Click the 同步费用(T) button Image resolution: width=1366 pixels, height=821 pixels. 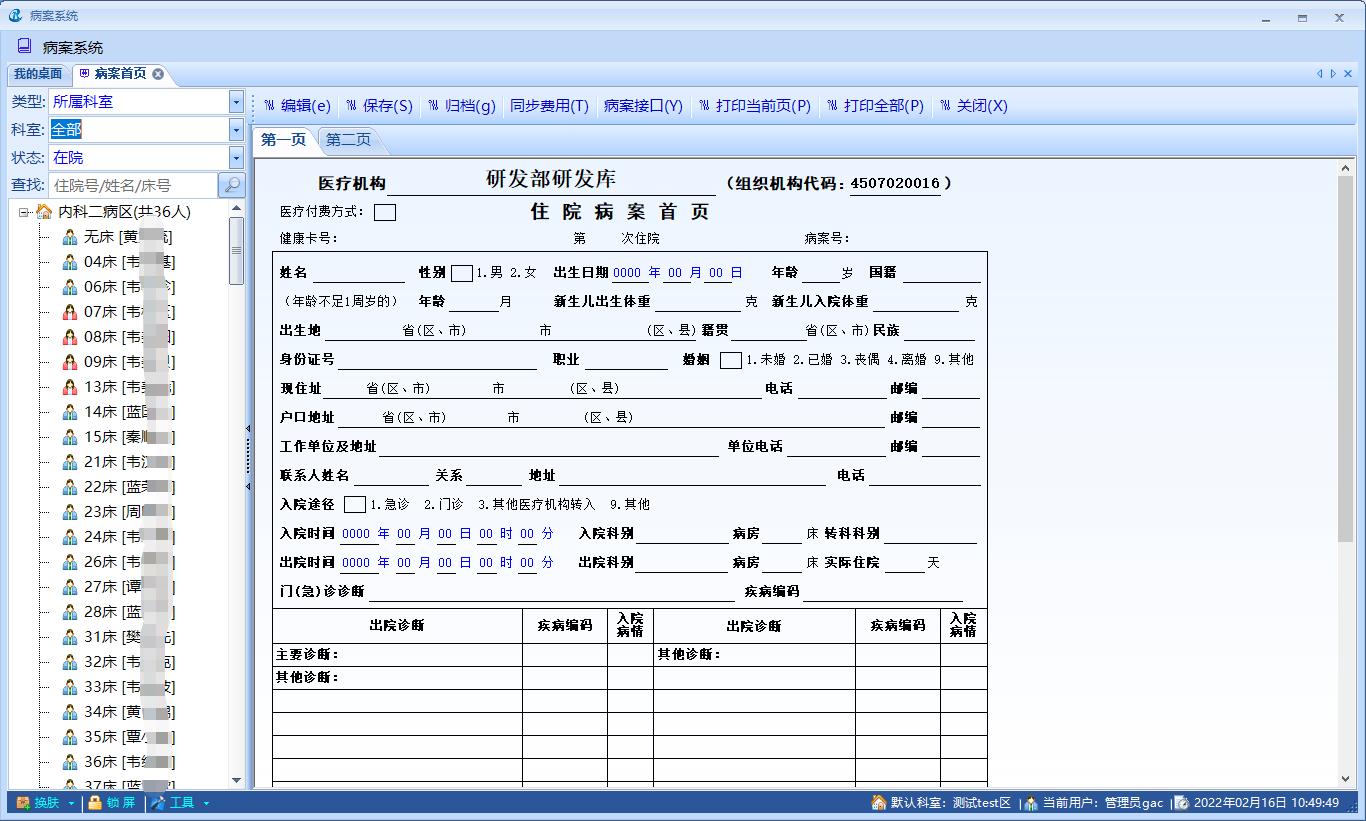click(549, 106)
